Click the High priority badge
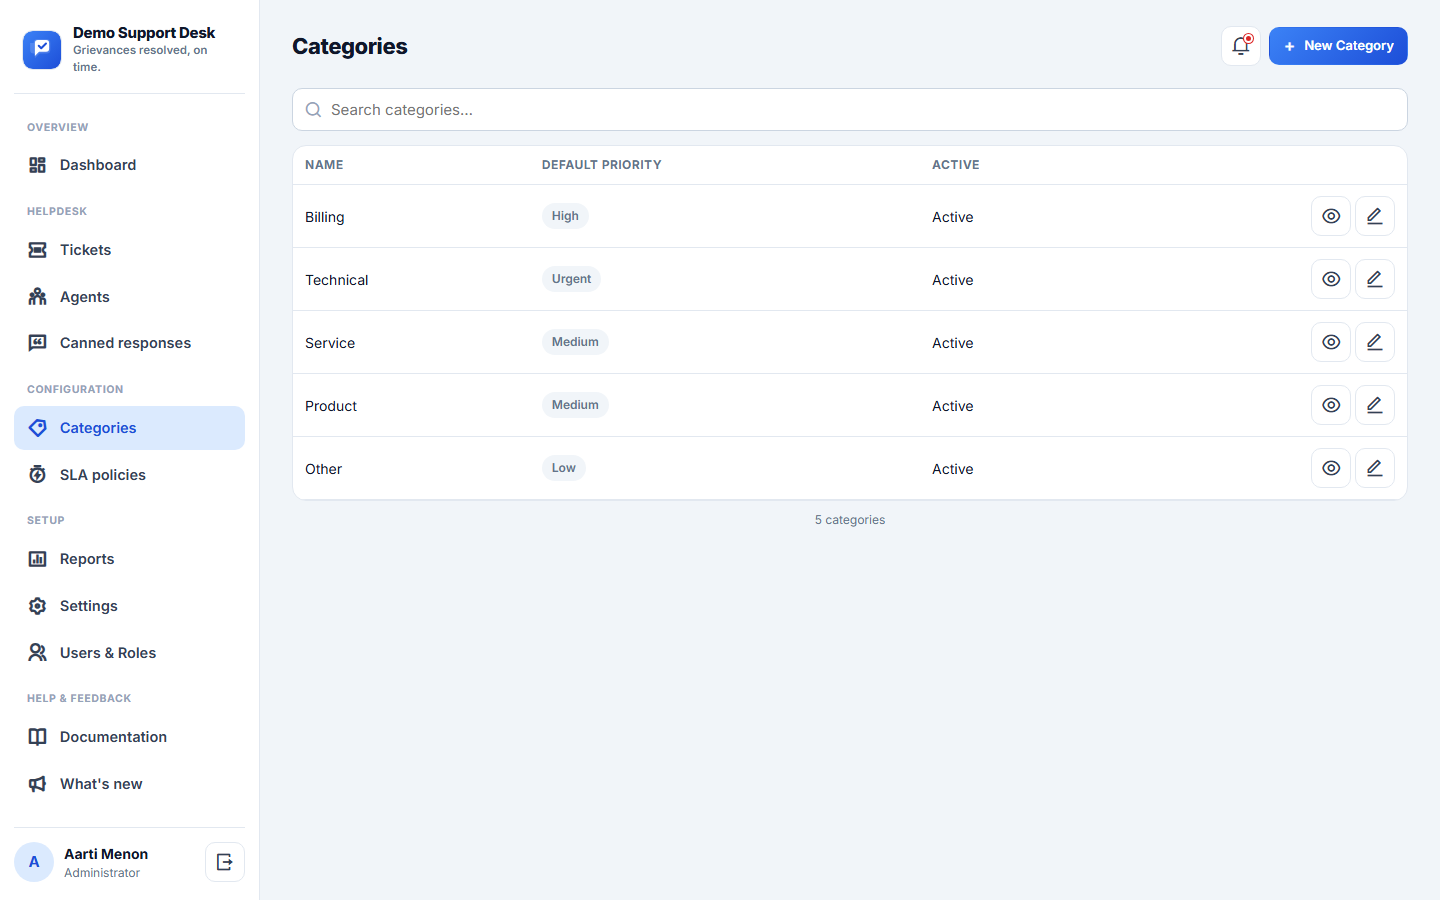 coord(565,216)
